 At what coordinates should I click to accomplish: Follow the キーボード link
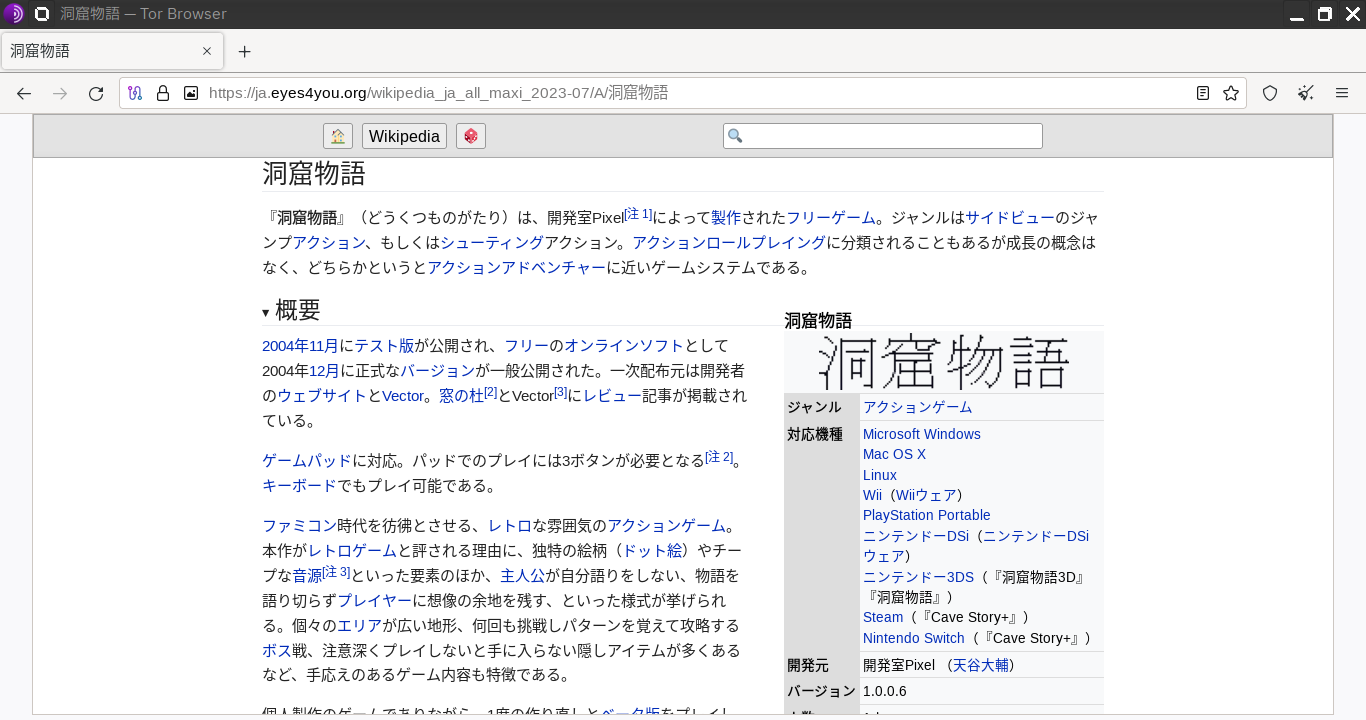click(299, 486)
